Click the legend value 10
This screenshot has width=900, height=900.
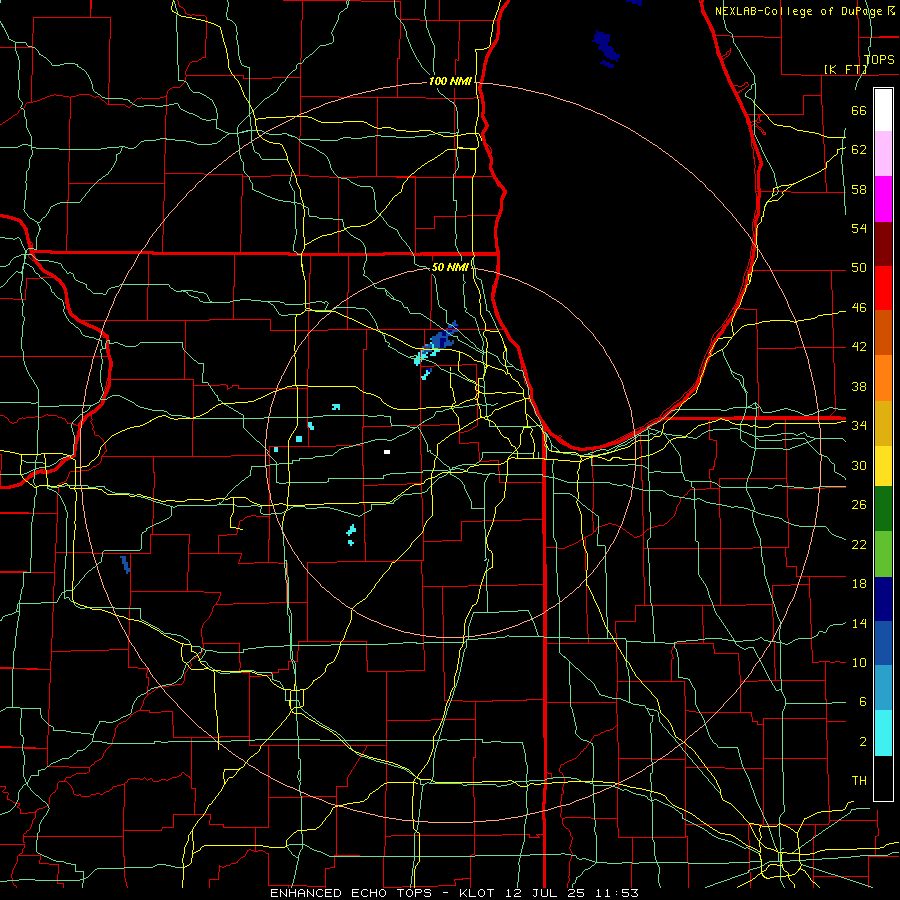pos(859,662)
